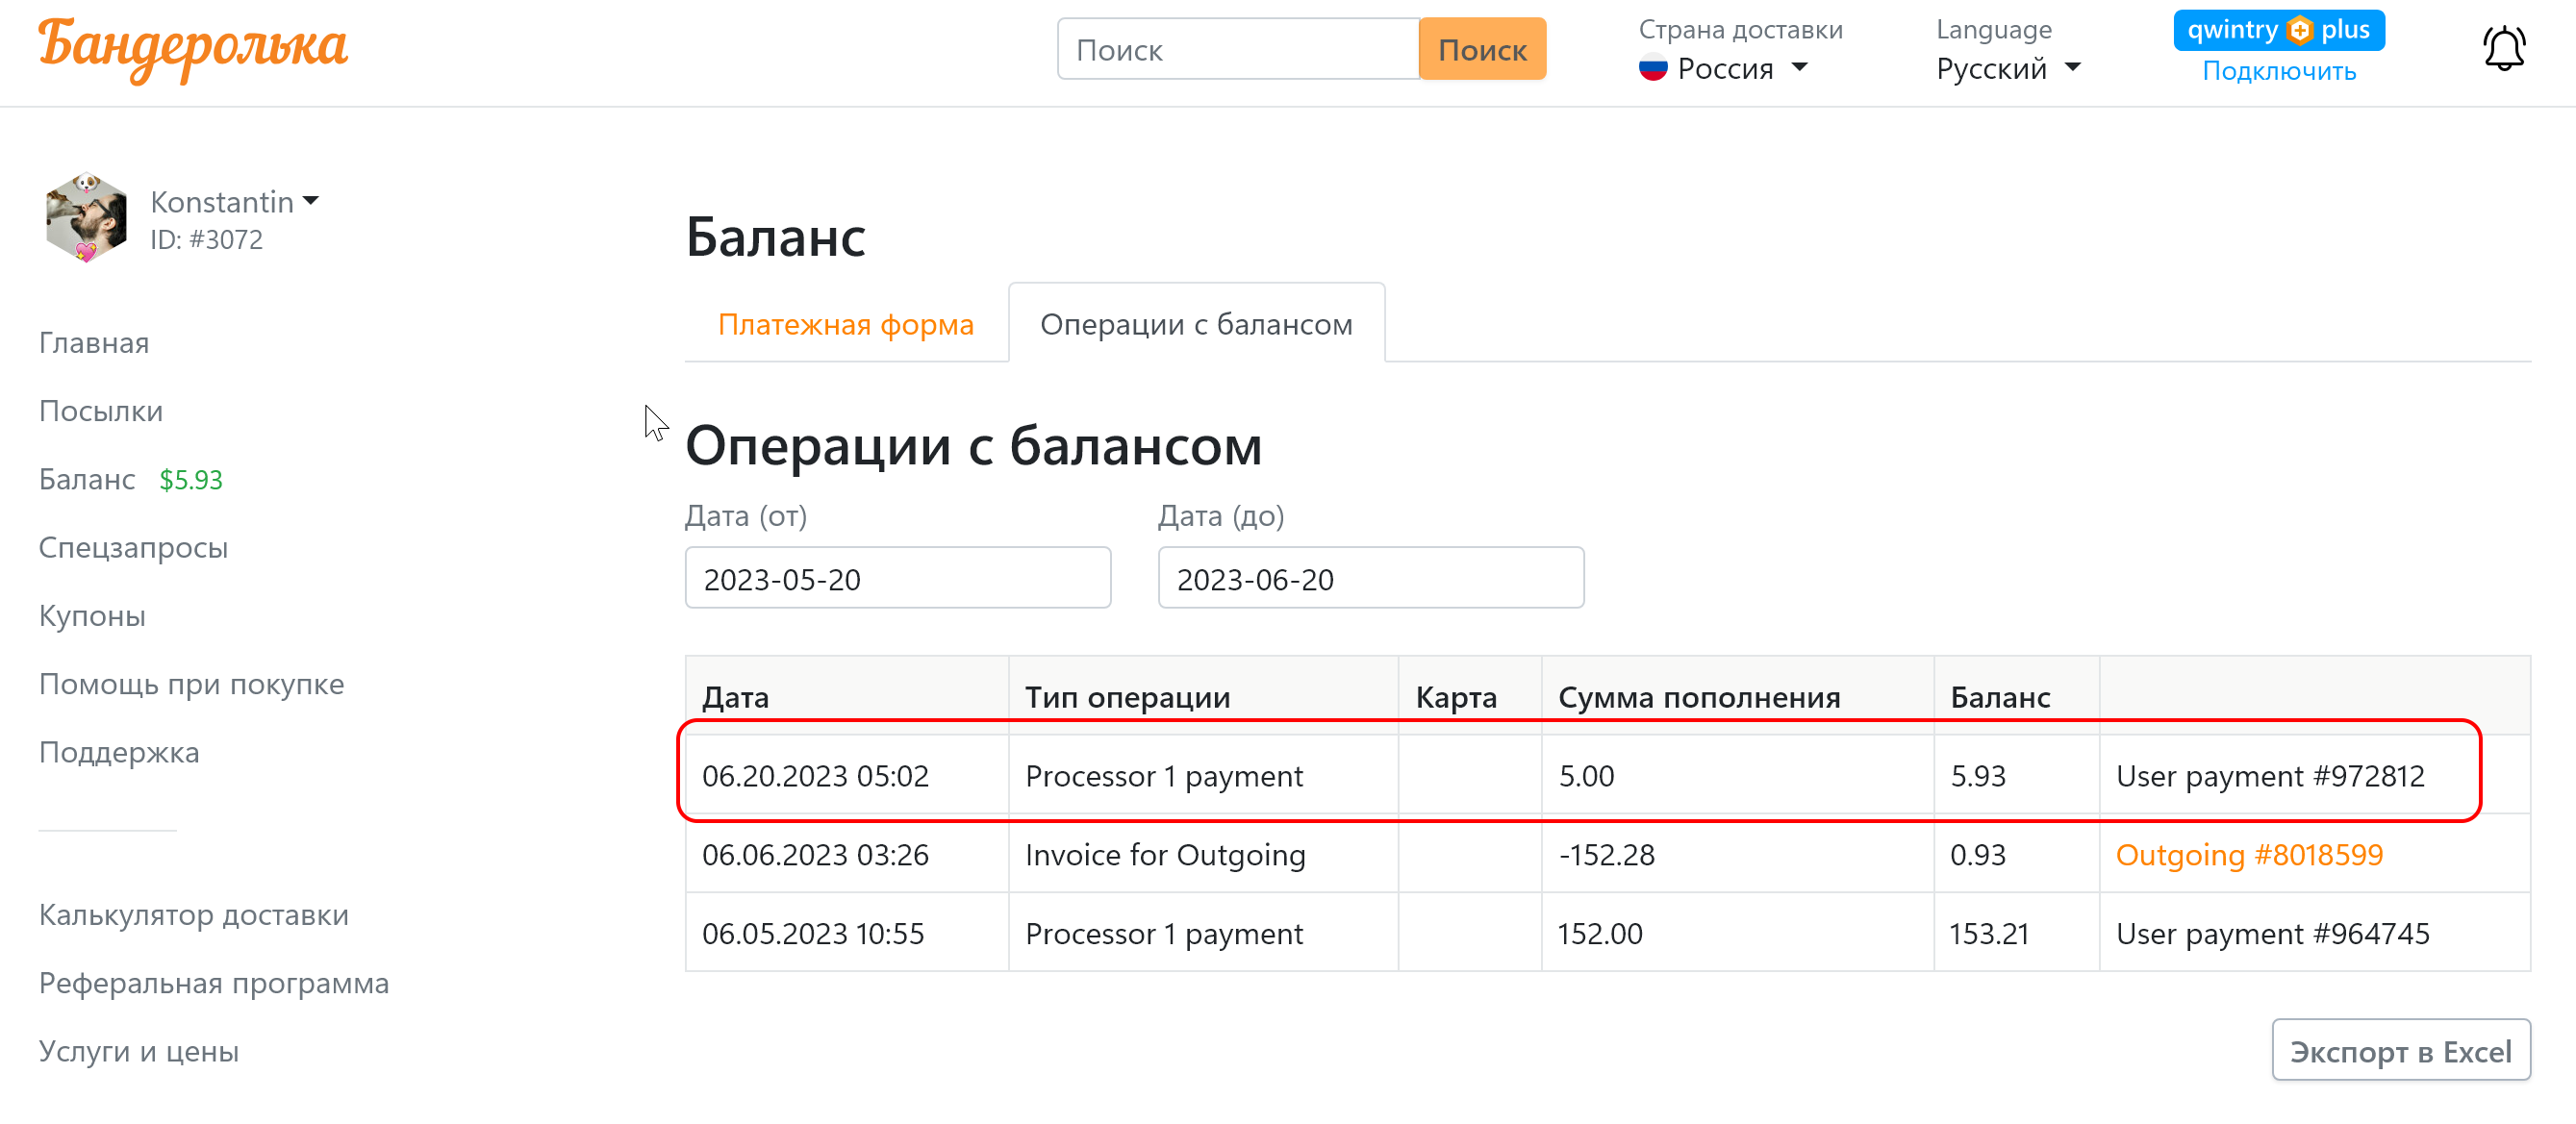Open the Россия delivery country dropdown
2576x1124 pixels.
pyautogui.click(x=1725, y=68)
